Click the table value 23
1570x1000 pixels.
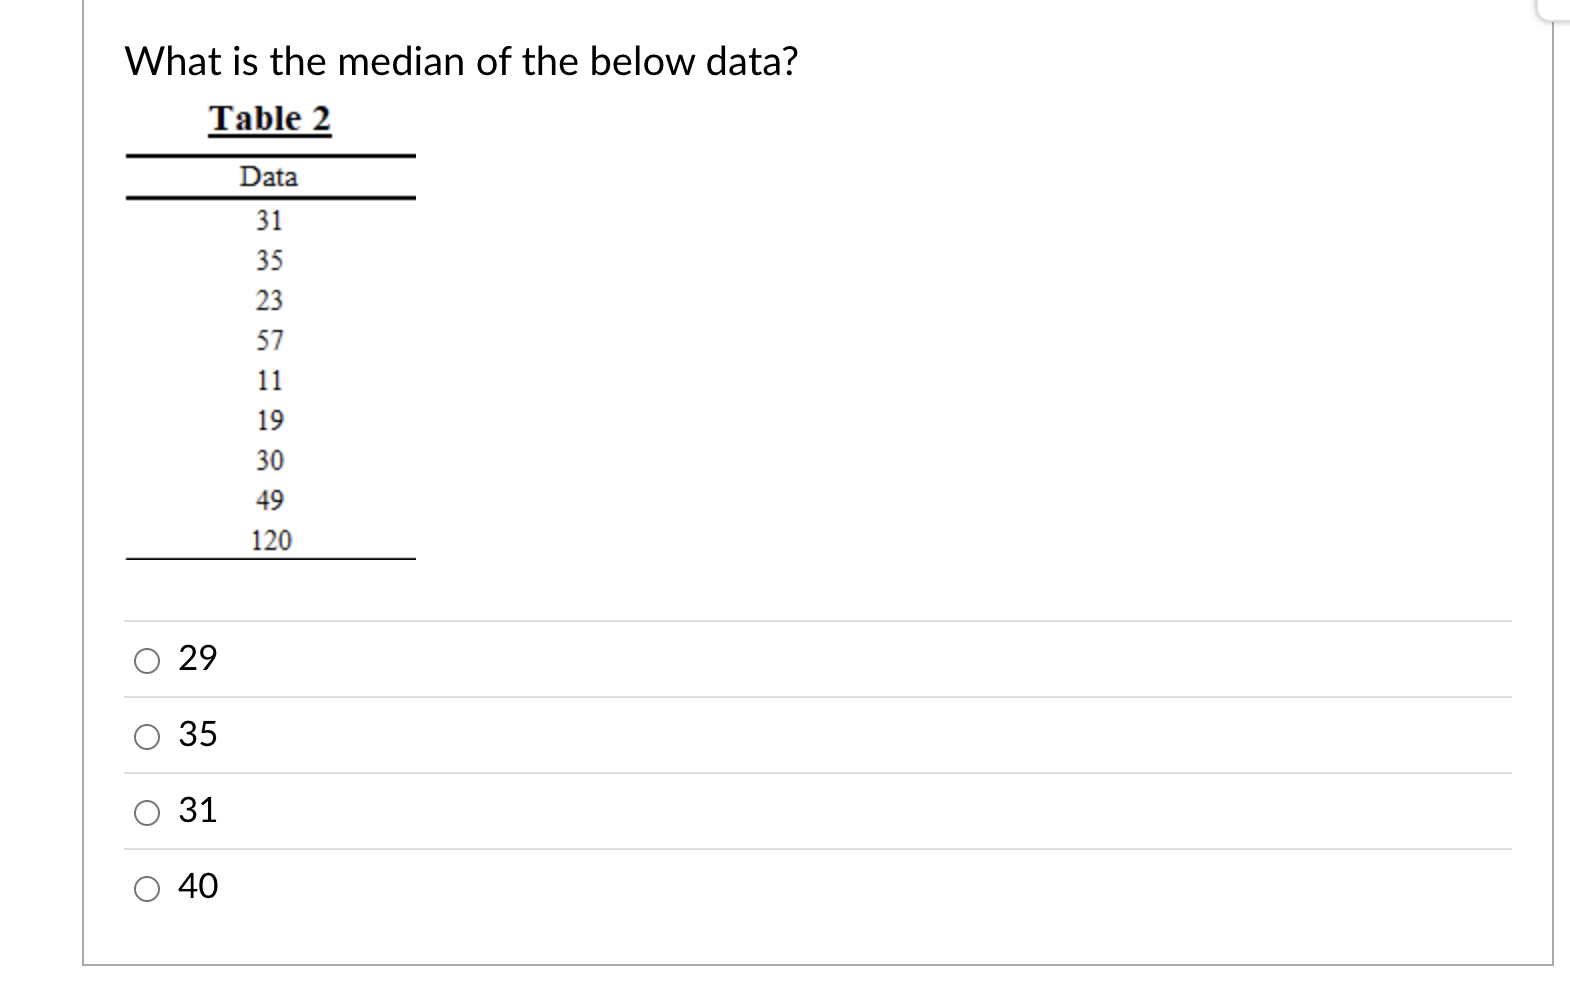pyautogui.click(x=269, y=301)
